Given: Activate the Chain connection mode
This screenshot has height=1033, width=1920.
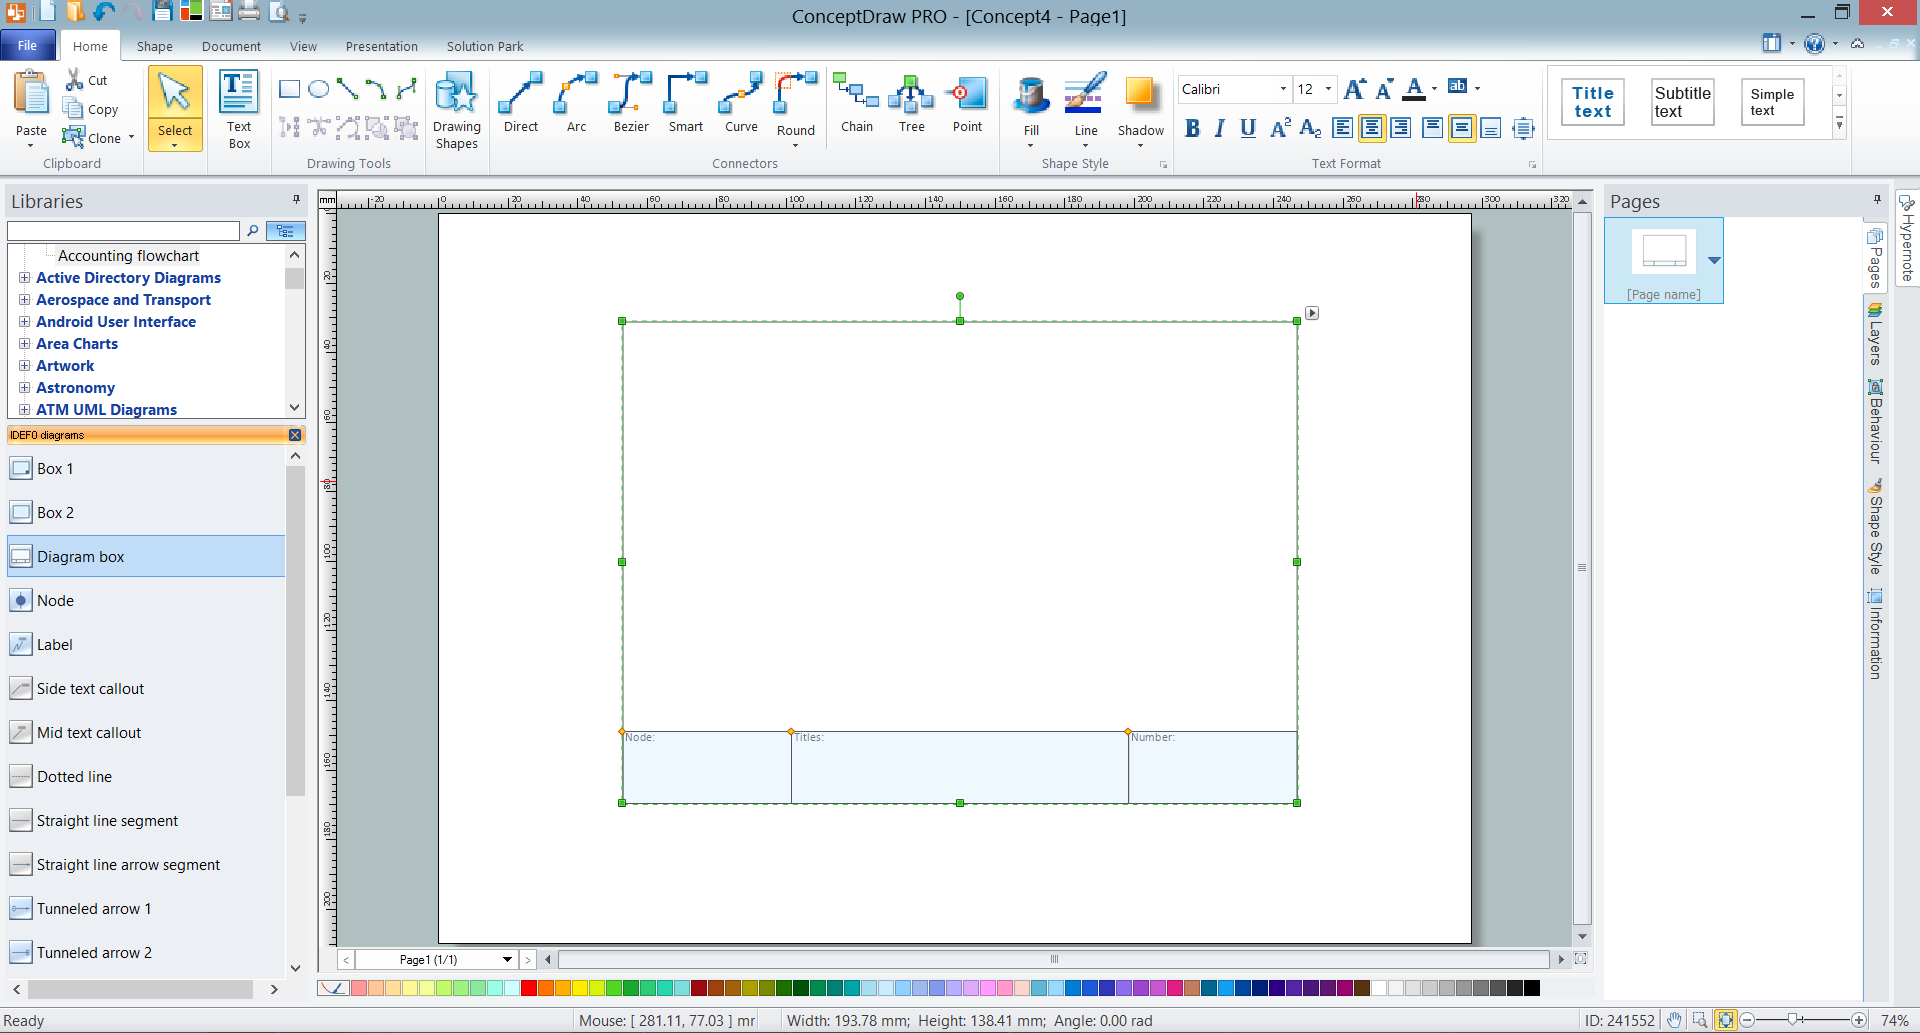Looking at the screenshot, I should (x=857, y=102).
